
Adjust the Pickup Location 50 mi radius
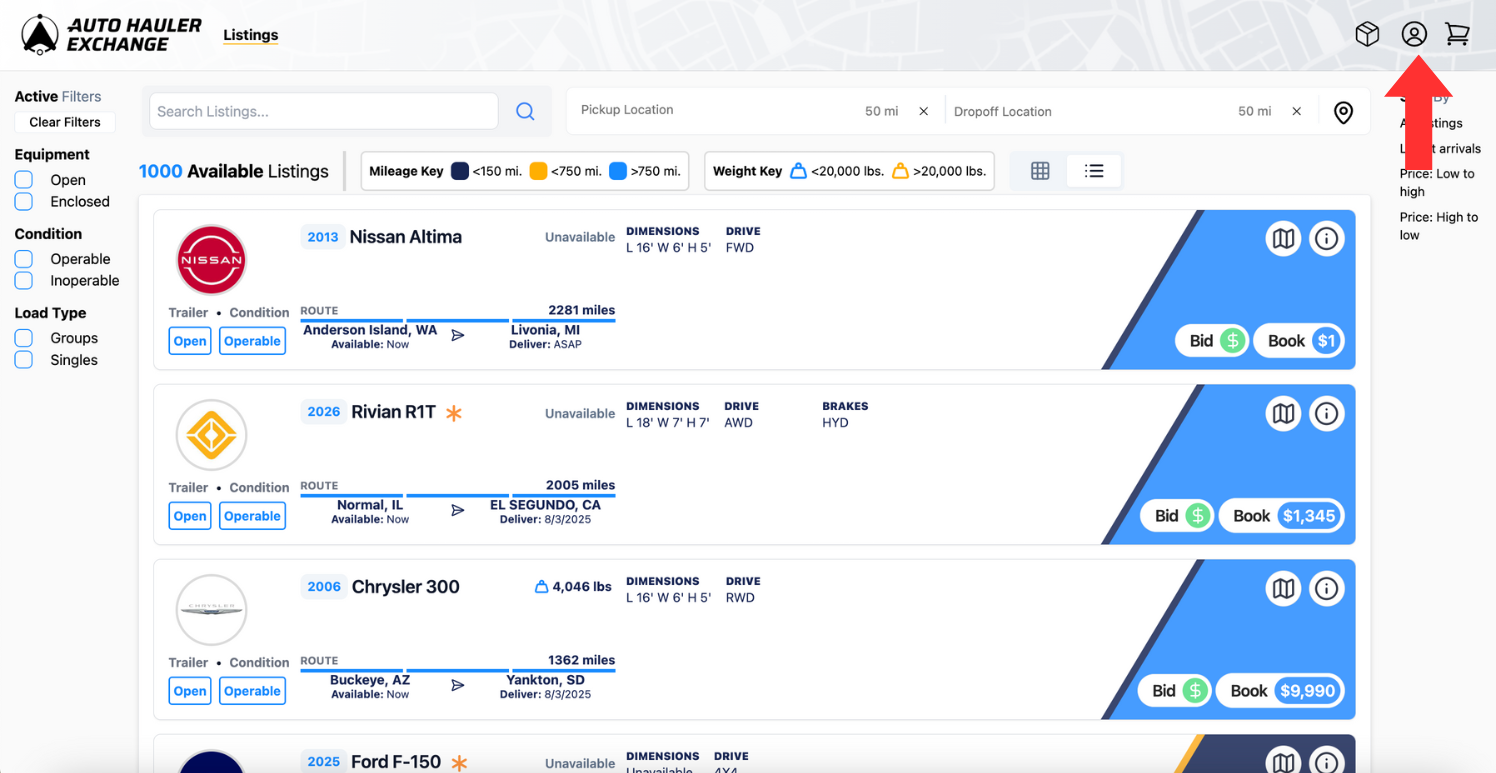(881, 111)
